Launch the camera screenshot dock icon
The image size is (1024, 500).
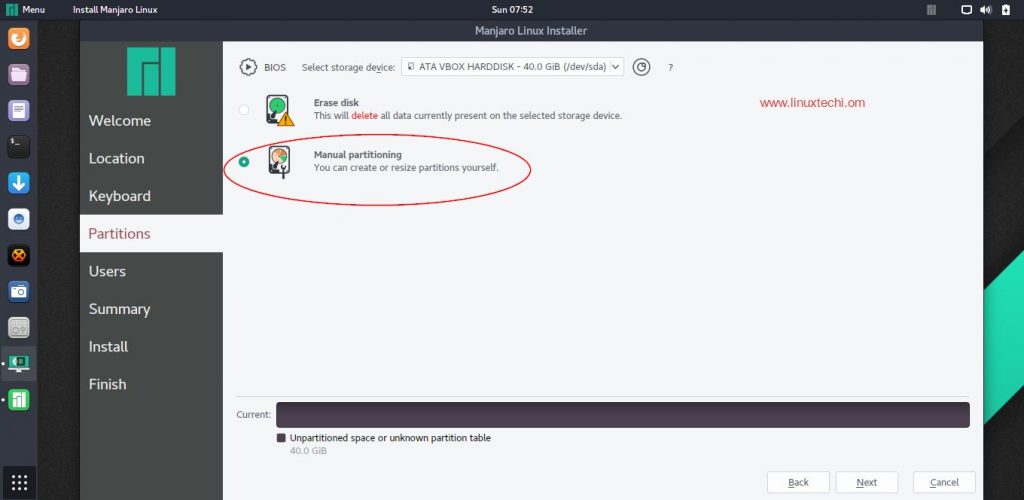[x=18, y=291]
